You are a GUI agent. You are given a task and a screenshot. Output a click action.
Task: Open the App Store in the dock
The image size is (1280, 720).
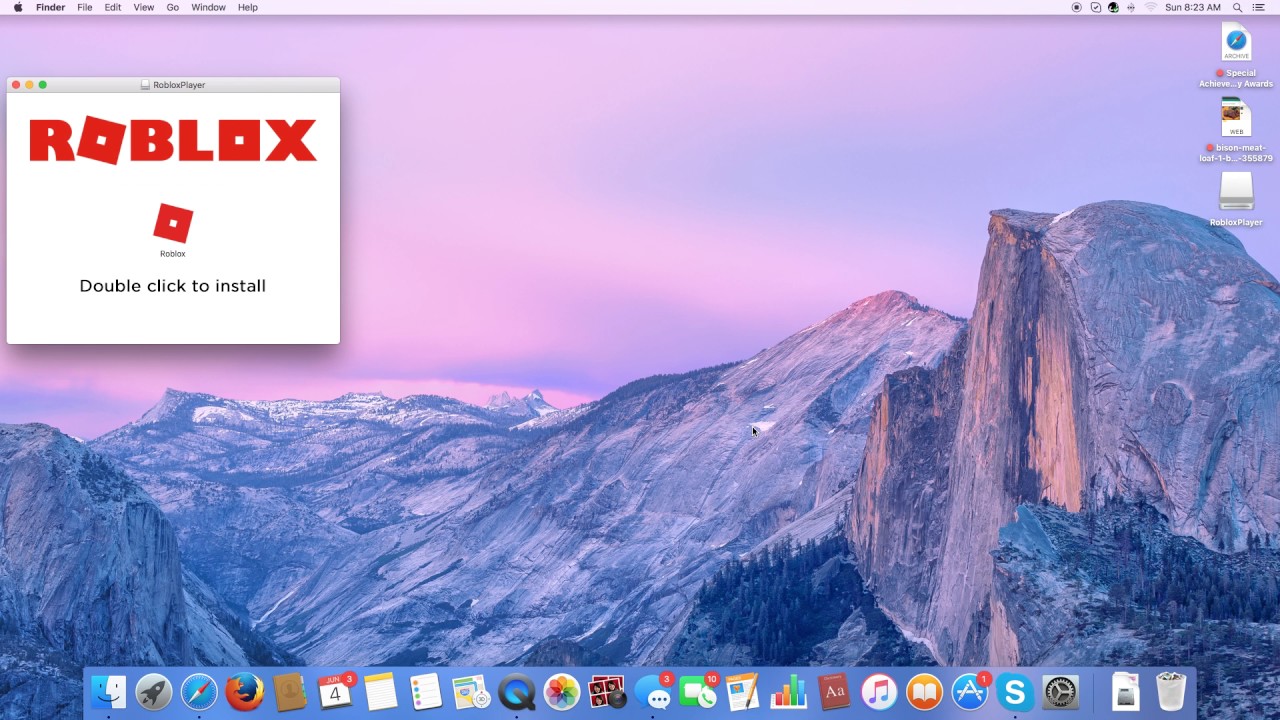[x=970, y=692]
